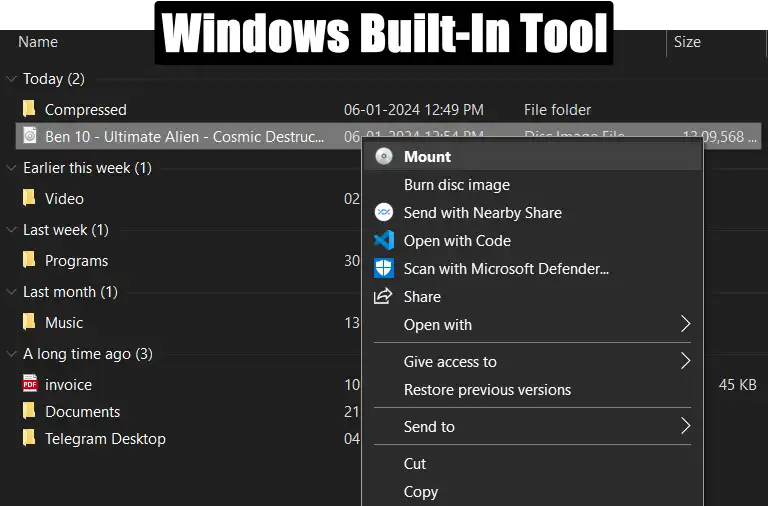768x506 pixels.
Task: Select the Telegram Desktop folder name
Action: (105, 439)
